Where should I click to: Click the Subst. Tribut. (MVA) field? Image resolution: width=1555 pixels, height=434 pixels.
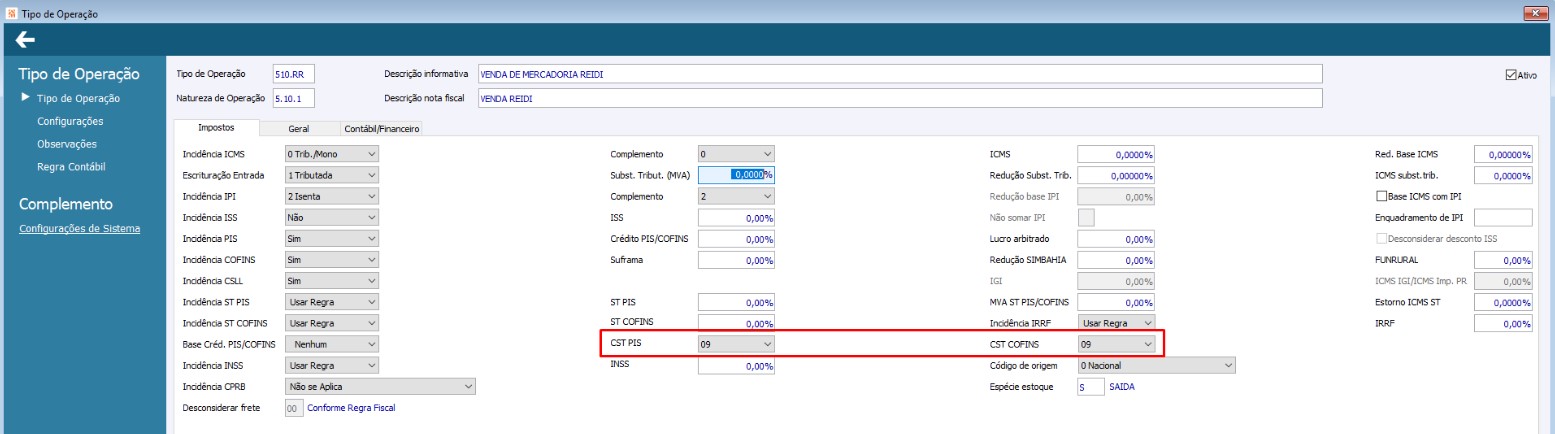coord(736,175)
